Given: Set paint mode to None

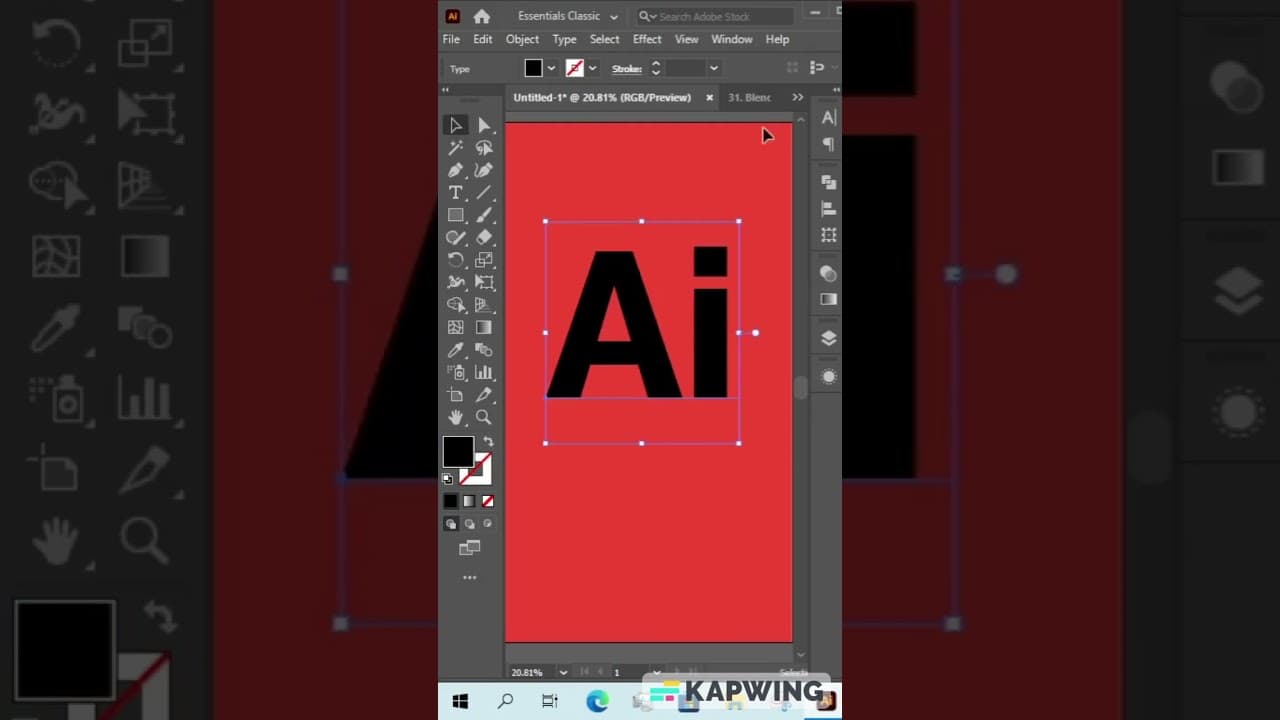Looking at the screenshot, I should click(x=488, y=501).
